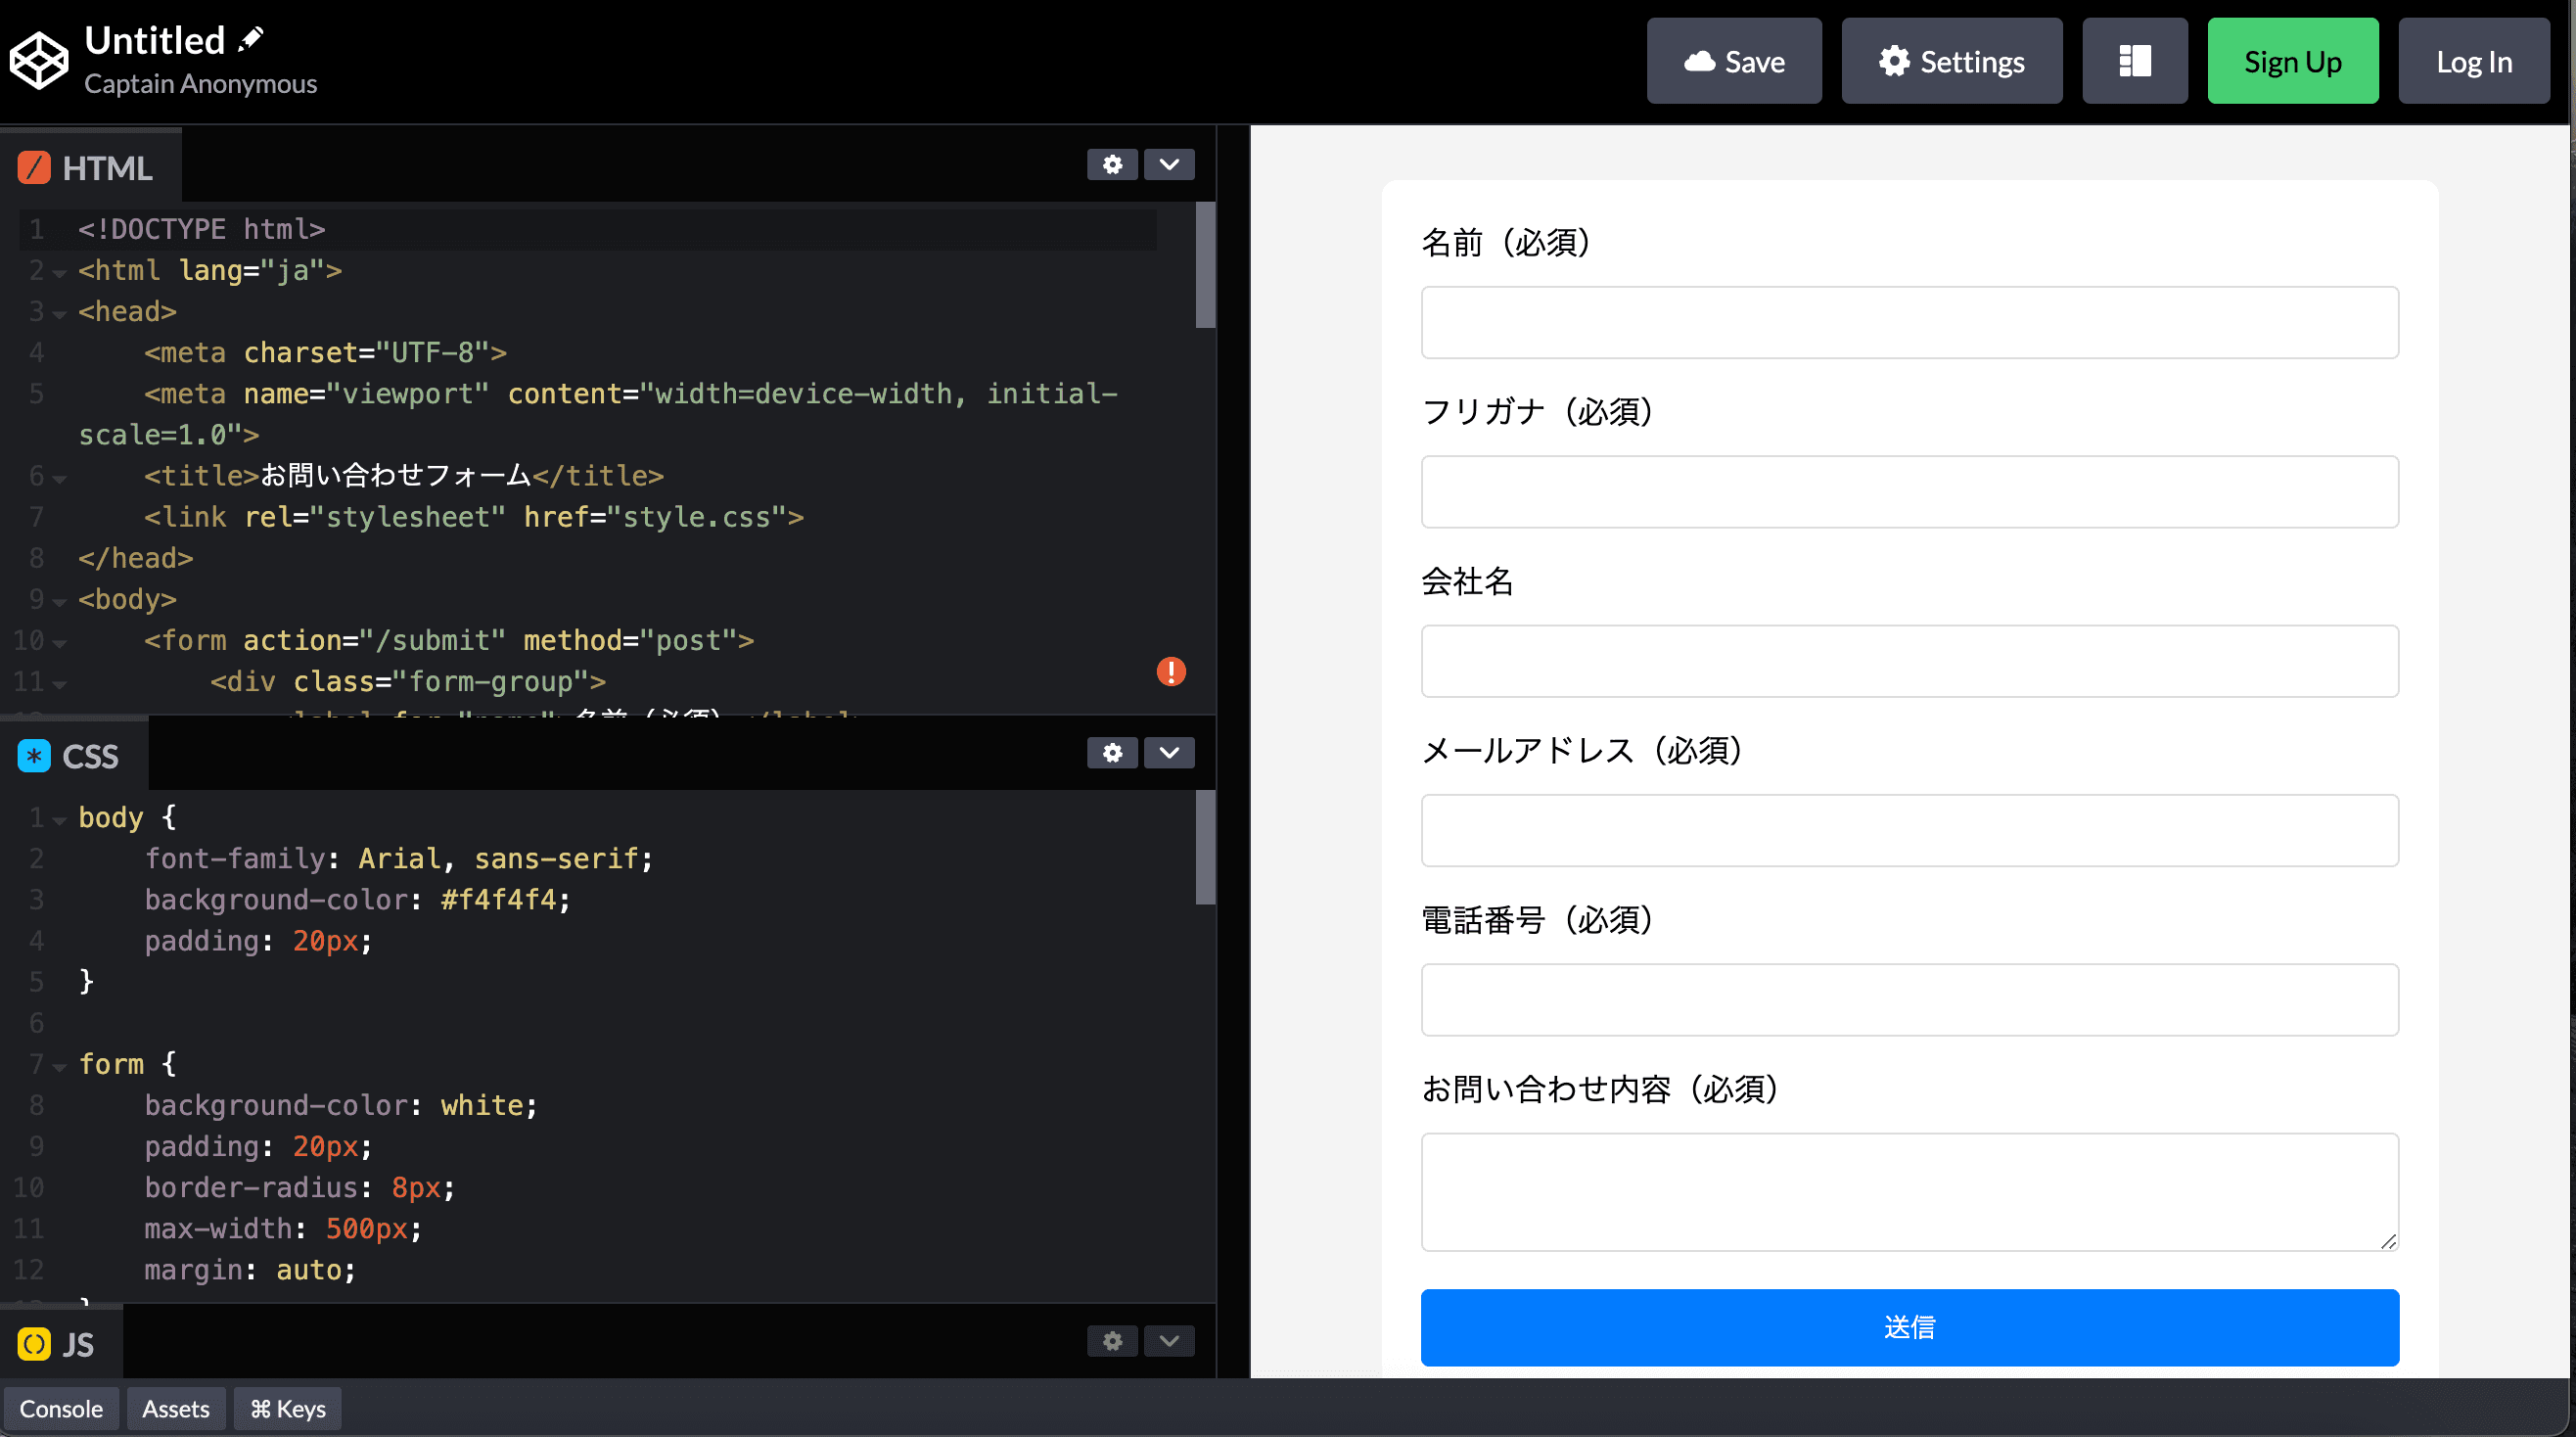Expand the CSS panel dropdown chevron
Image resolution: width=2576 pixels, height=1437 pixels.
(x=1169, y=752)
